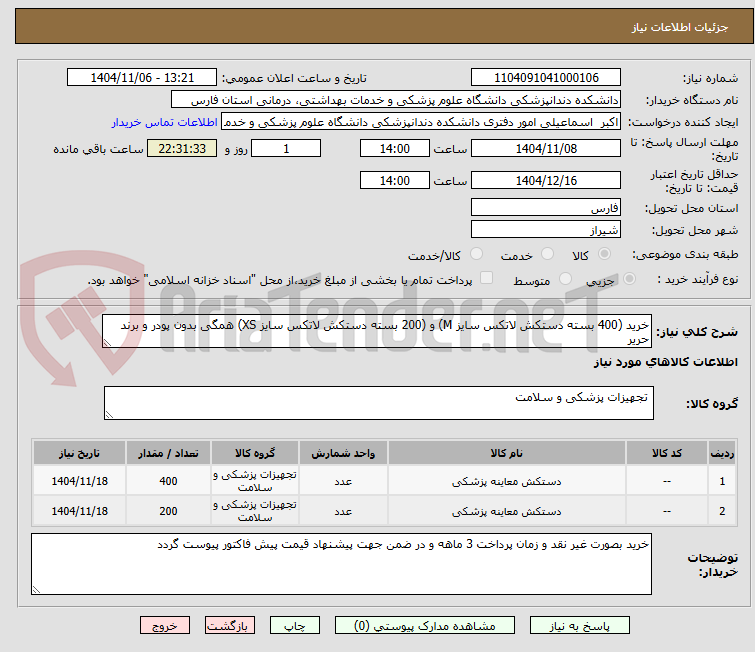The image size is (755, 652).
Task: Click the واحد شمارش column header
Action: pyautogui.click(x=343, y=453)
